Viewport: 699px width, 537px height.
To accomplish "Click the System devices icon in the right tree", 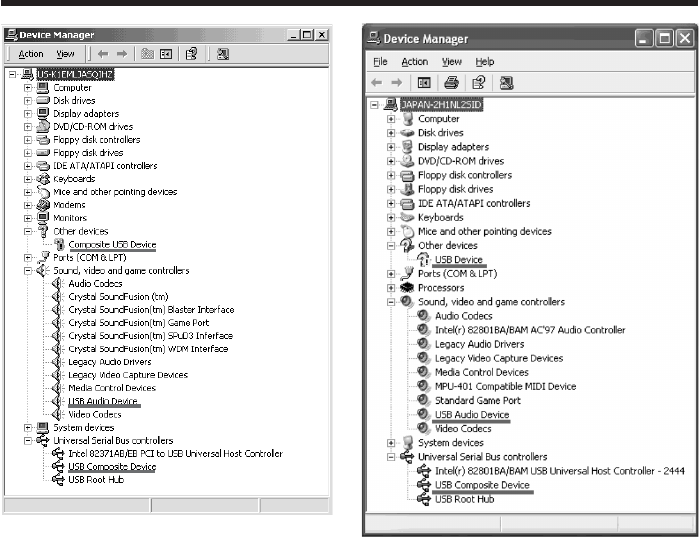I will (x=407, y=443).
